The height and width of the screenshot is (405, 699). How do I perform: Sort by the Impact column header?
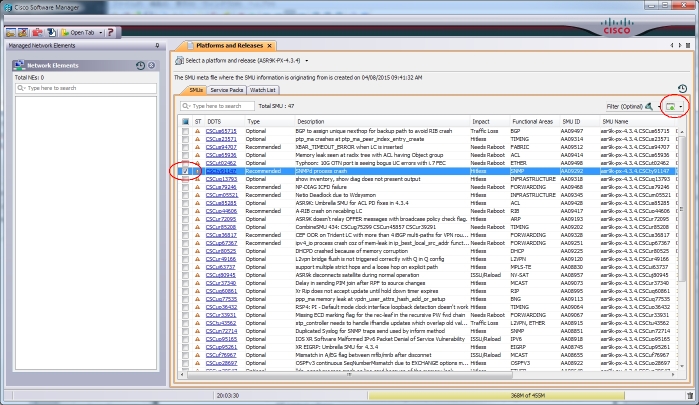point(489,121)
